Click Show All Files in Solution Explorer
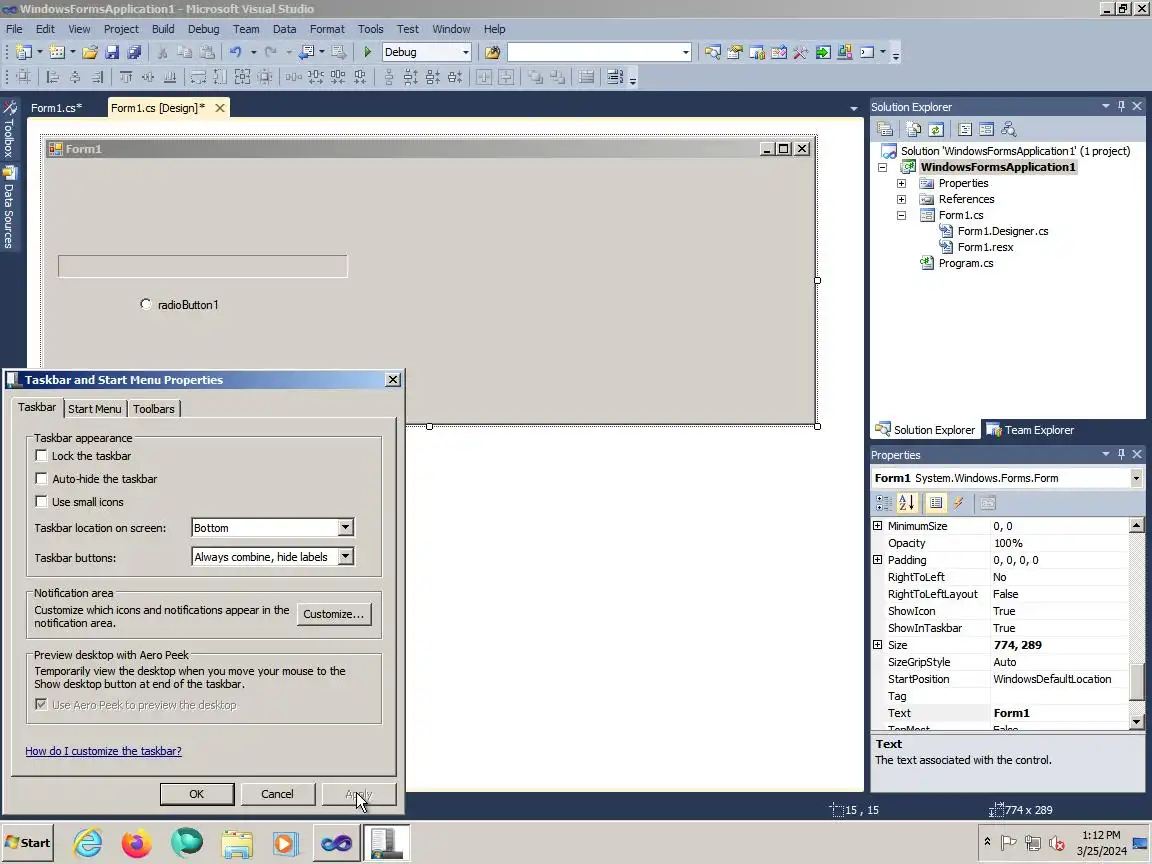Image resolution: width=1152 pixels, height=864 pixels. tap(913, 130)
